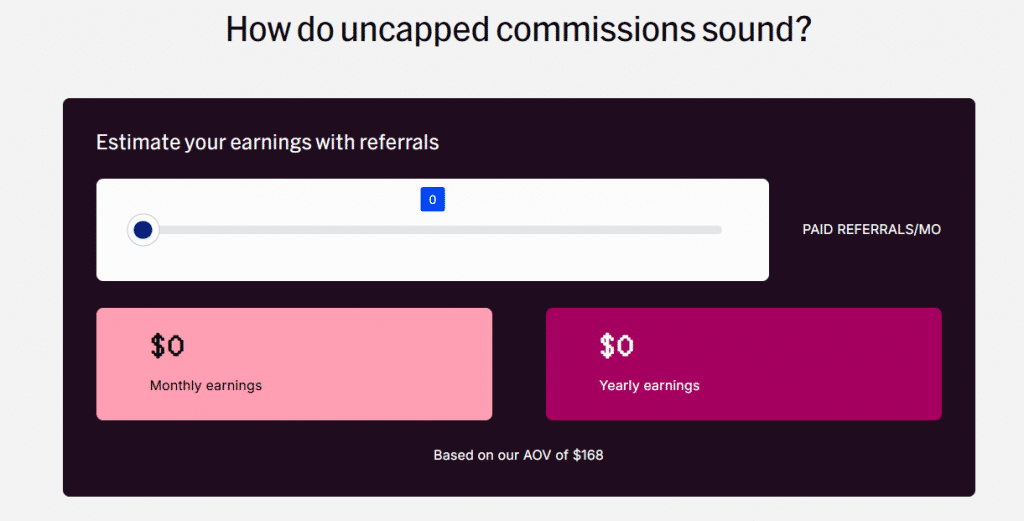Click the blue slider value badge showing 0

tap(432, 200)
